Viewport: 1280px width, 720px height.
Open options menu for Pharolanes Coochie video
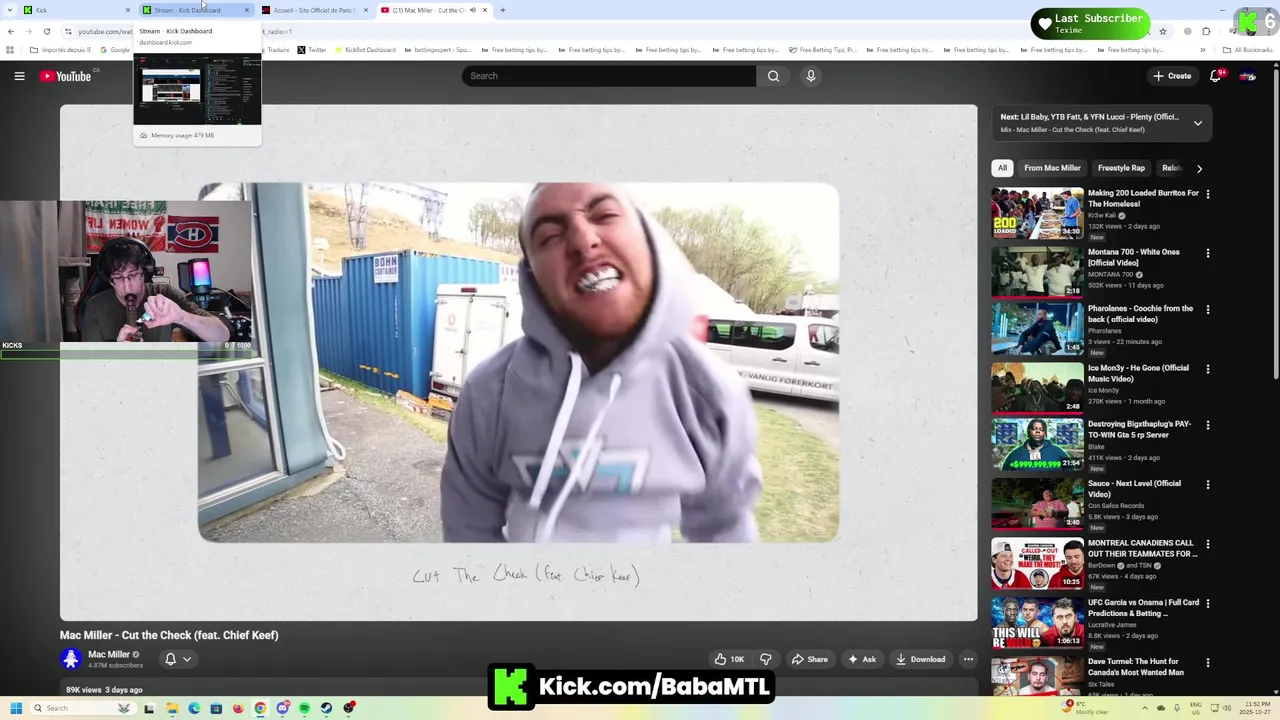pos(1207,310)
